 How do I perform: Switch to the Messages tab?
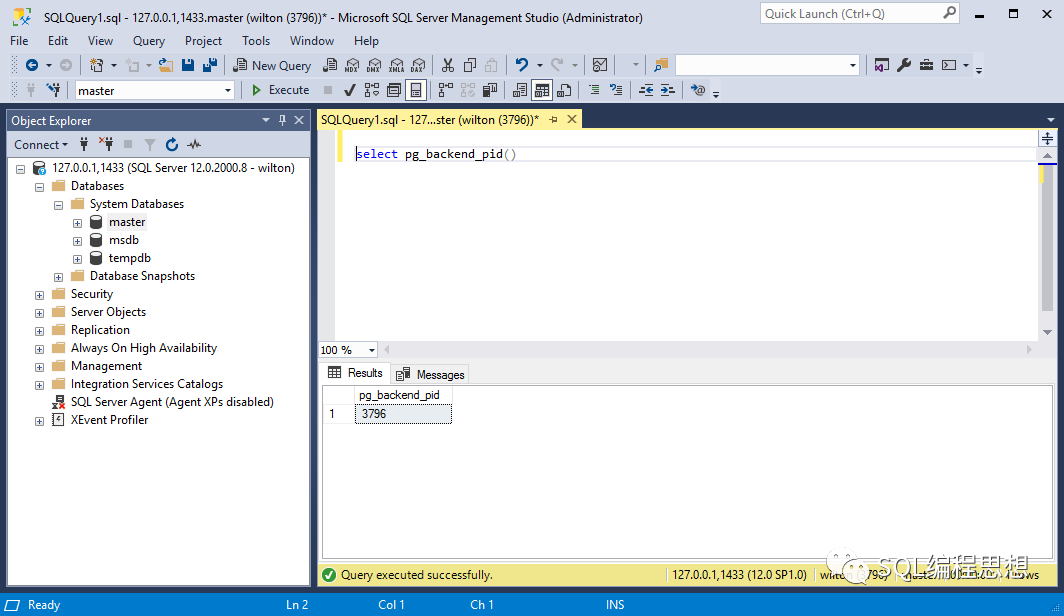point(431,374)
